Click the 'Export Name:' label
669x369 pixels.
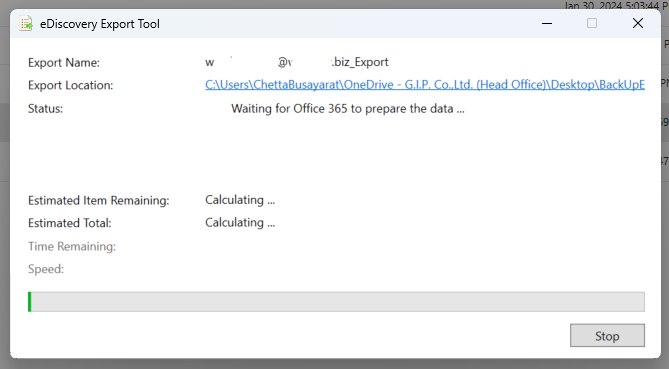[x=64, y=63]
